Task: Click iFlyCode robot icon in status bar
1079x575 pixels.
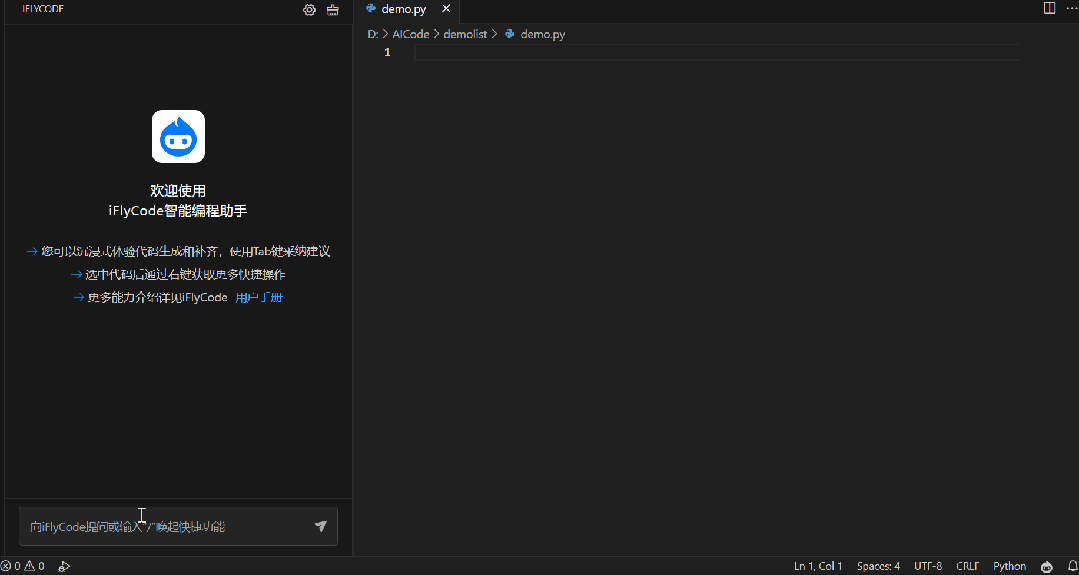Action: point(1047,566)
